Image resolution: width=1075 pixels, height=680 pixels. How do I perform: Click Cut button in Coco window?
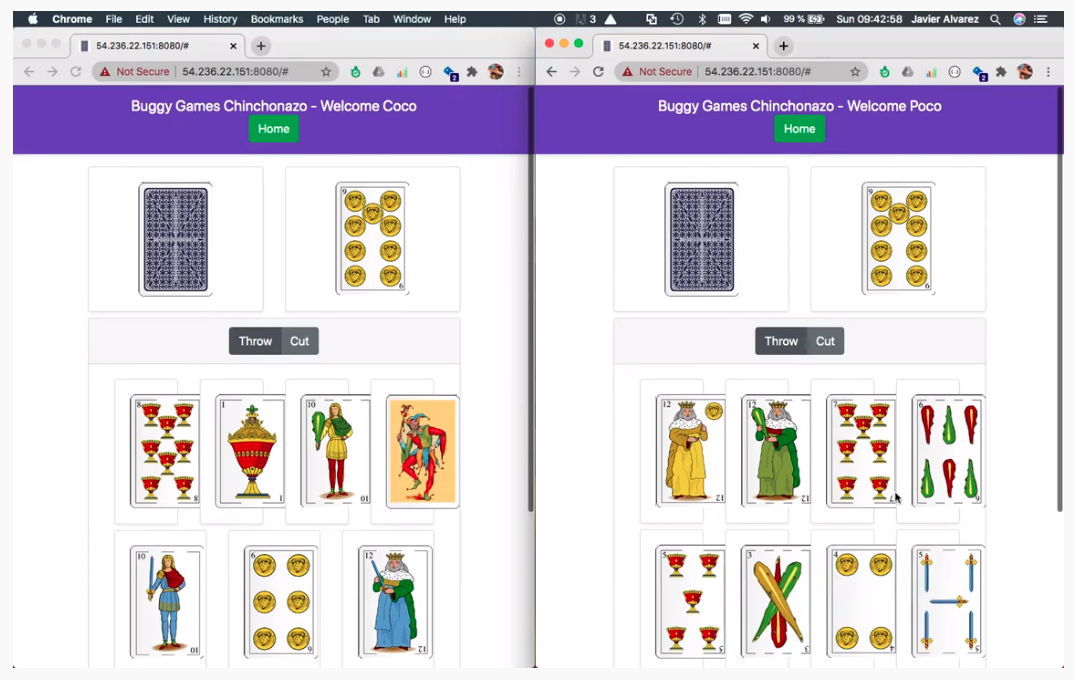[x=300, y=341]
